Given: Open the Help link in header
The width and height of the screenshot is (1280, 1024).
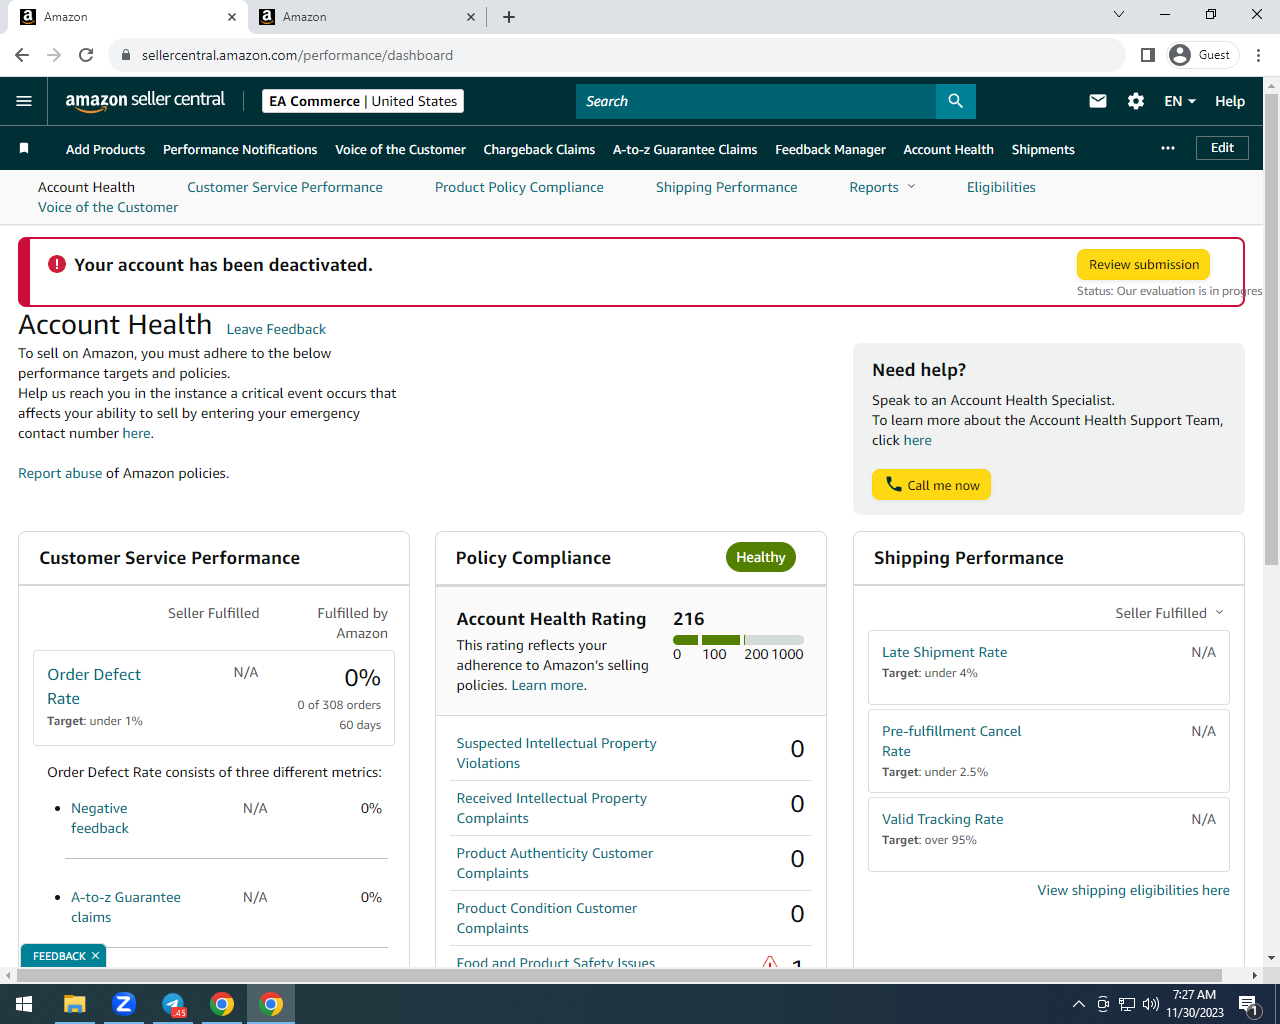Looking at the screenshot, I should click(x=1230, y=101).
